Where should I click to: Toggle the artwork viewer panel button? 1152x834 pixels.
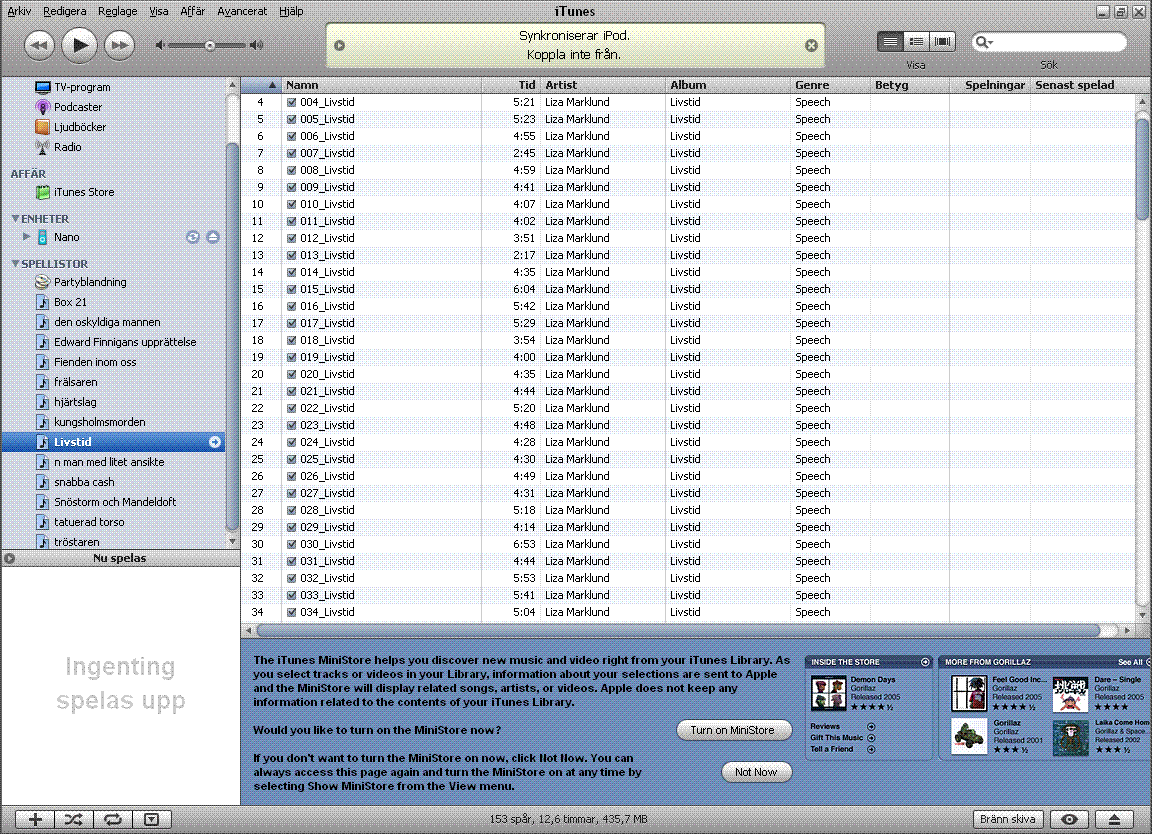pos(151,819)
